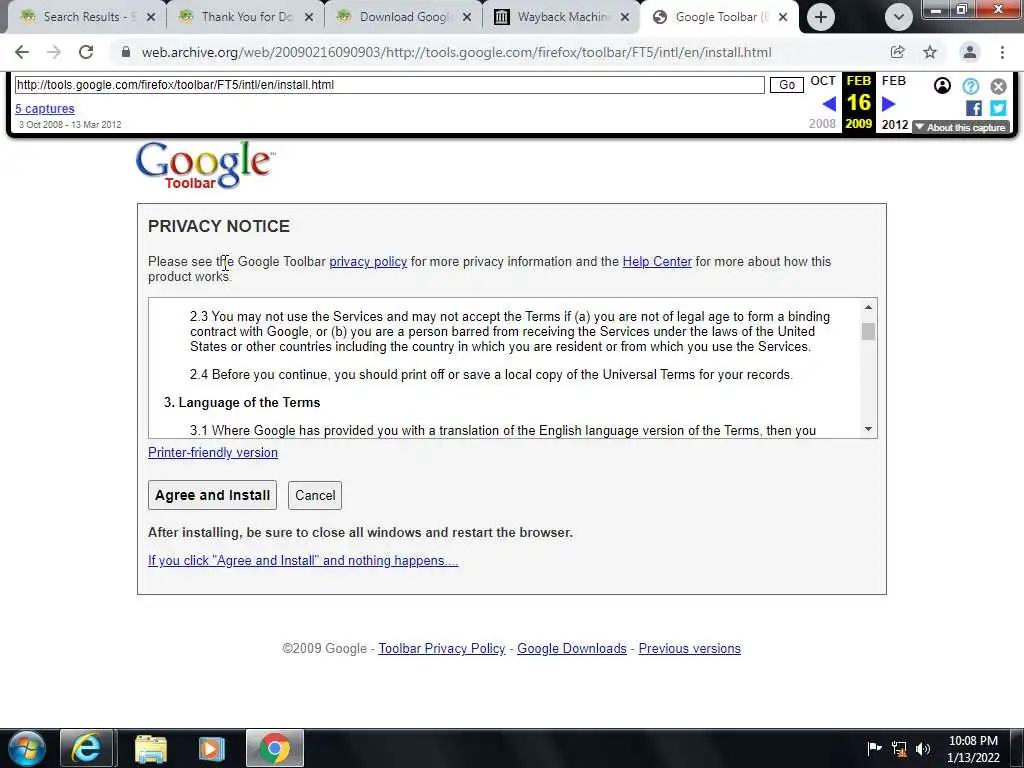
Task: Open the 5 captures link
Action: [x=45, y=108]
